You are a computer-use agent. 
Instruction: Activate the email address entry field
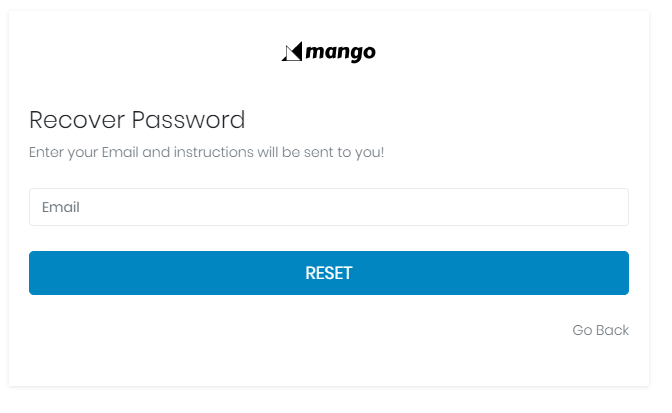[x=328, y=207]
